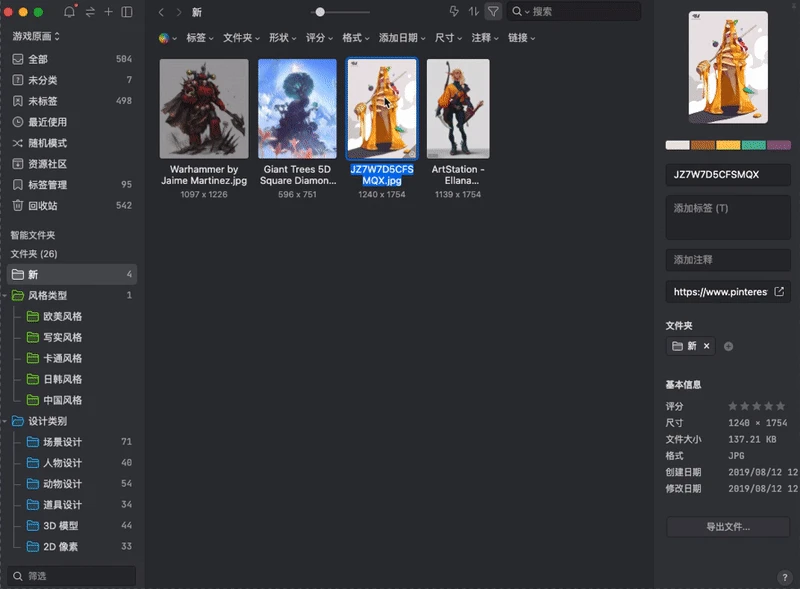Open the color filter dropdown

coord(167,38)
